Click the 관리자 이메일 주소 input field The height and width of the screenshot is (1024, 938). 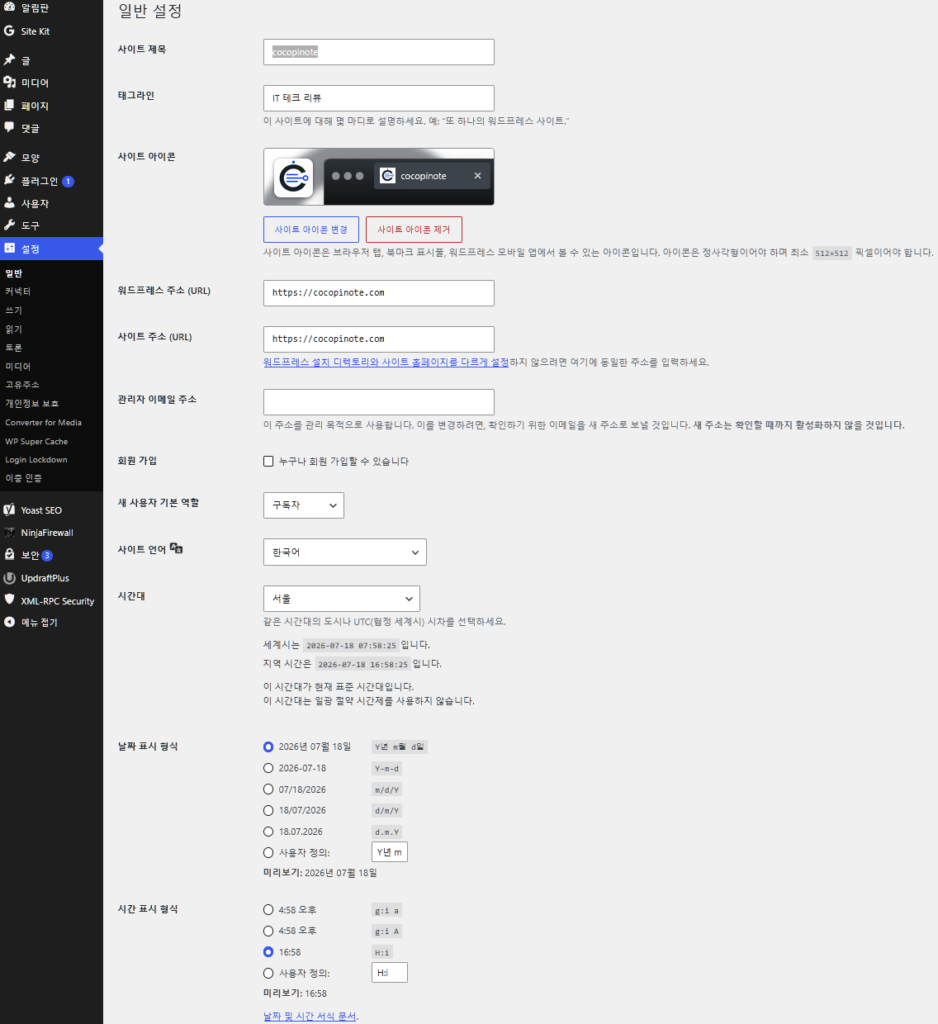click(379, 402)
